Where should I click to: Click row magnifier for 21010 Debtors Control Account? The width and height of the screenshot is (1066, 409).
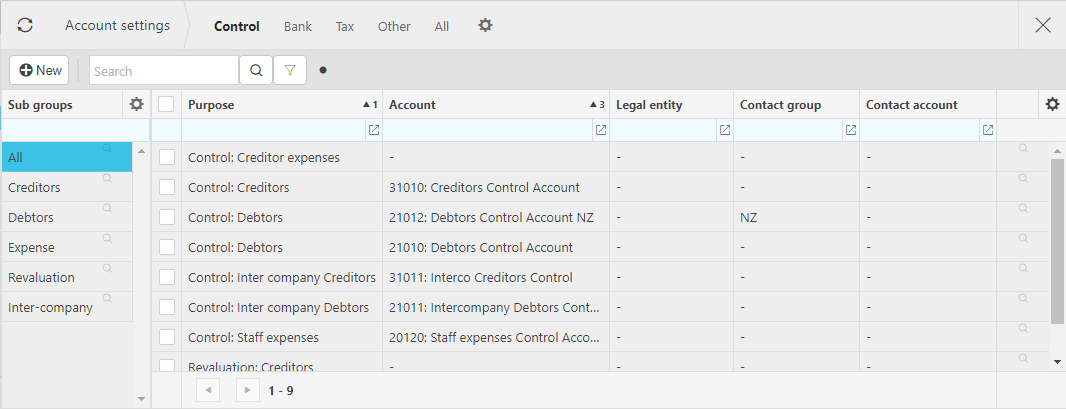point(1022,238)
